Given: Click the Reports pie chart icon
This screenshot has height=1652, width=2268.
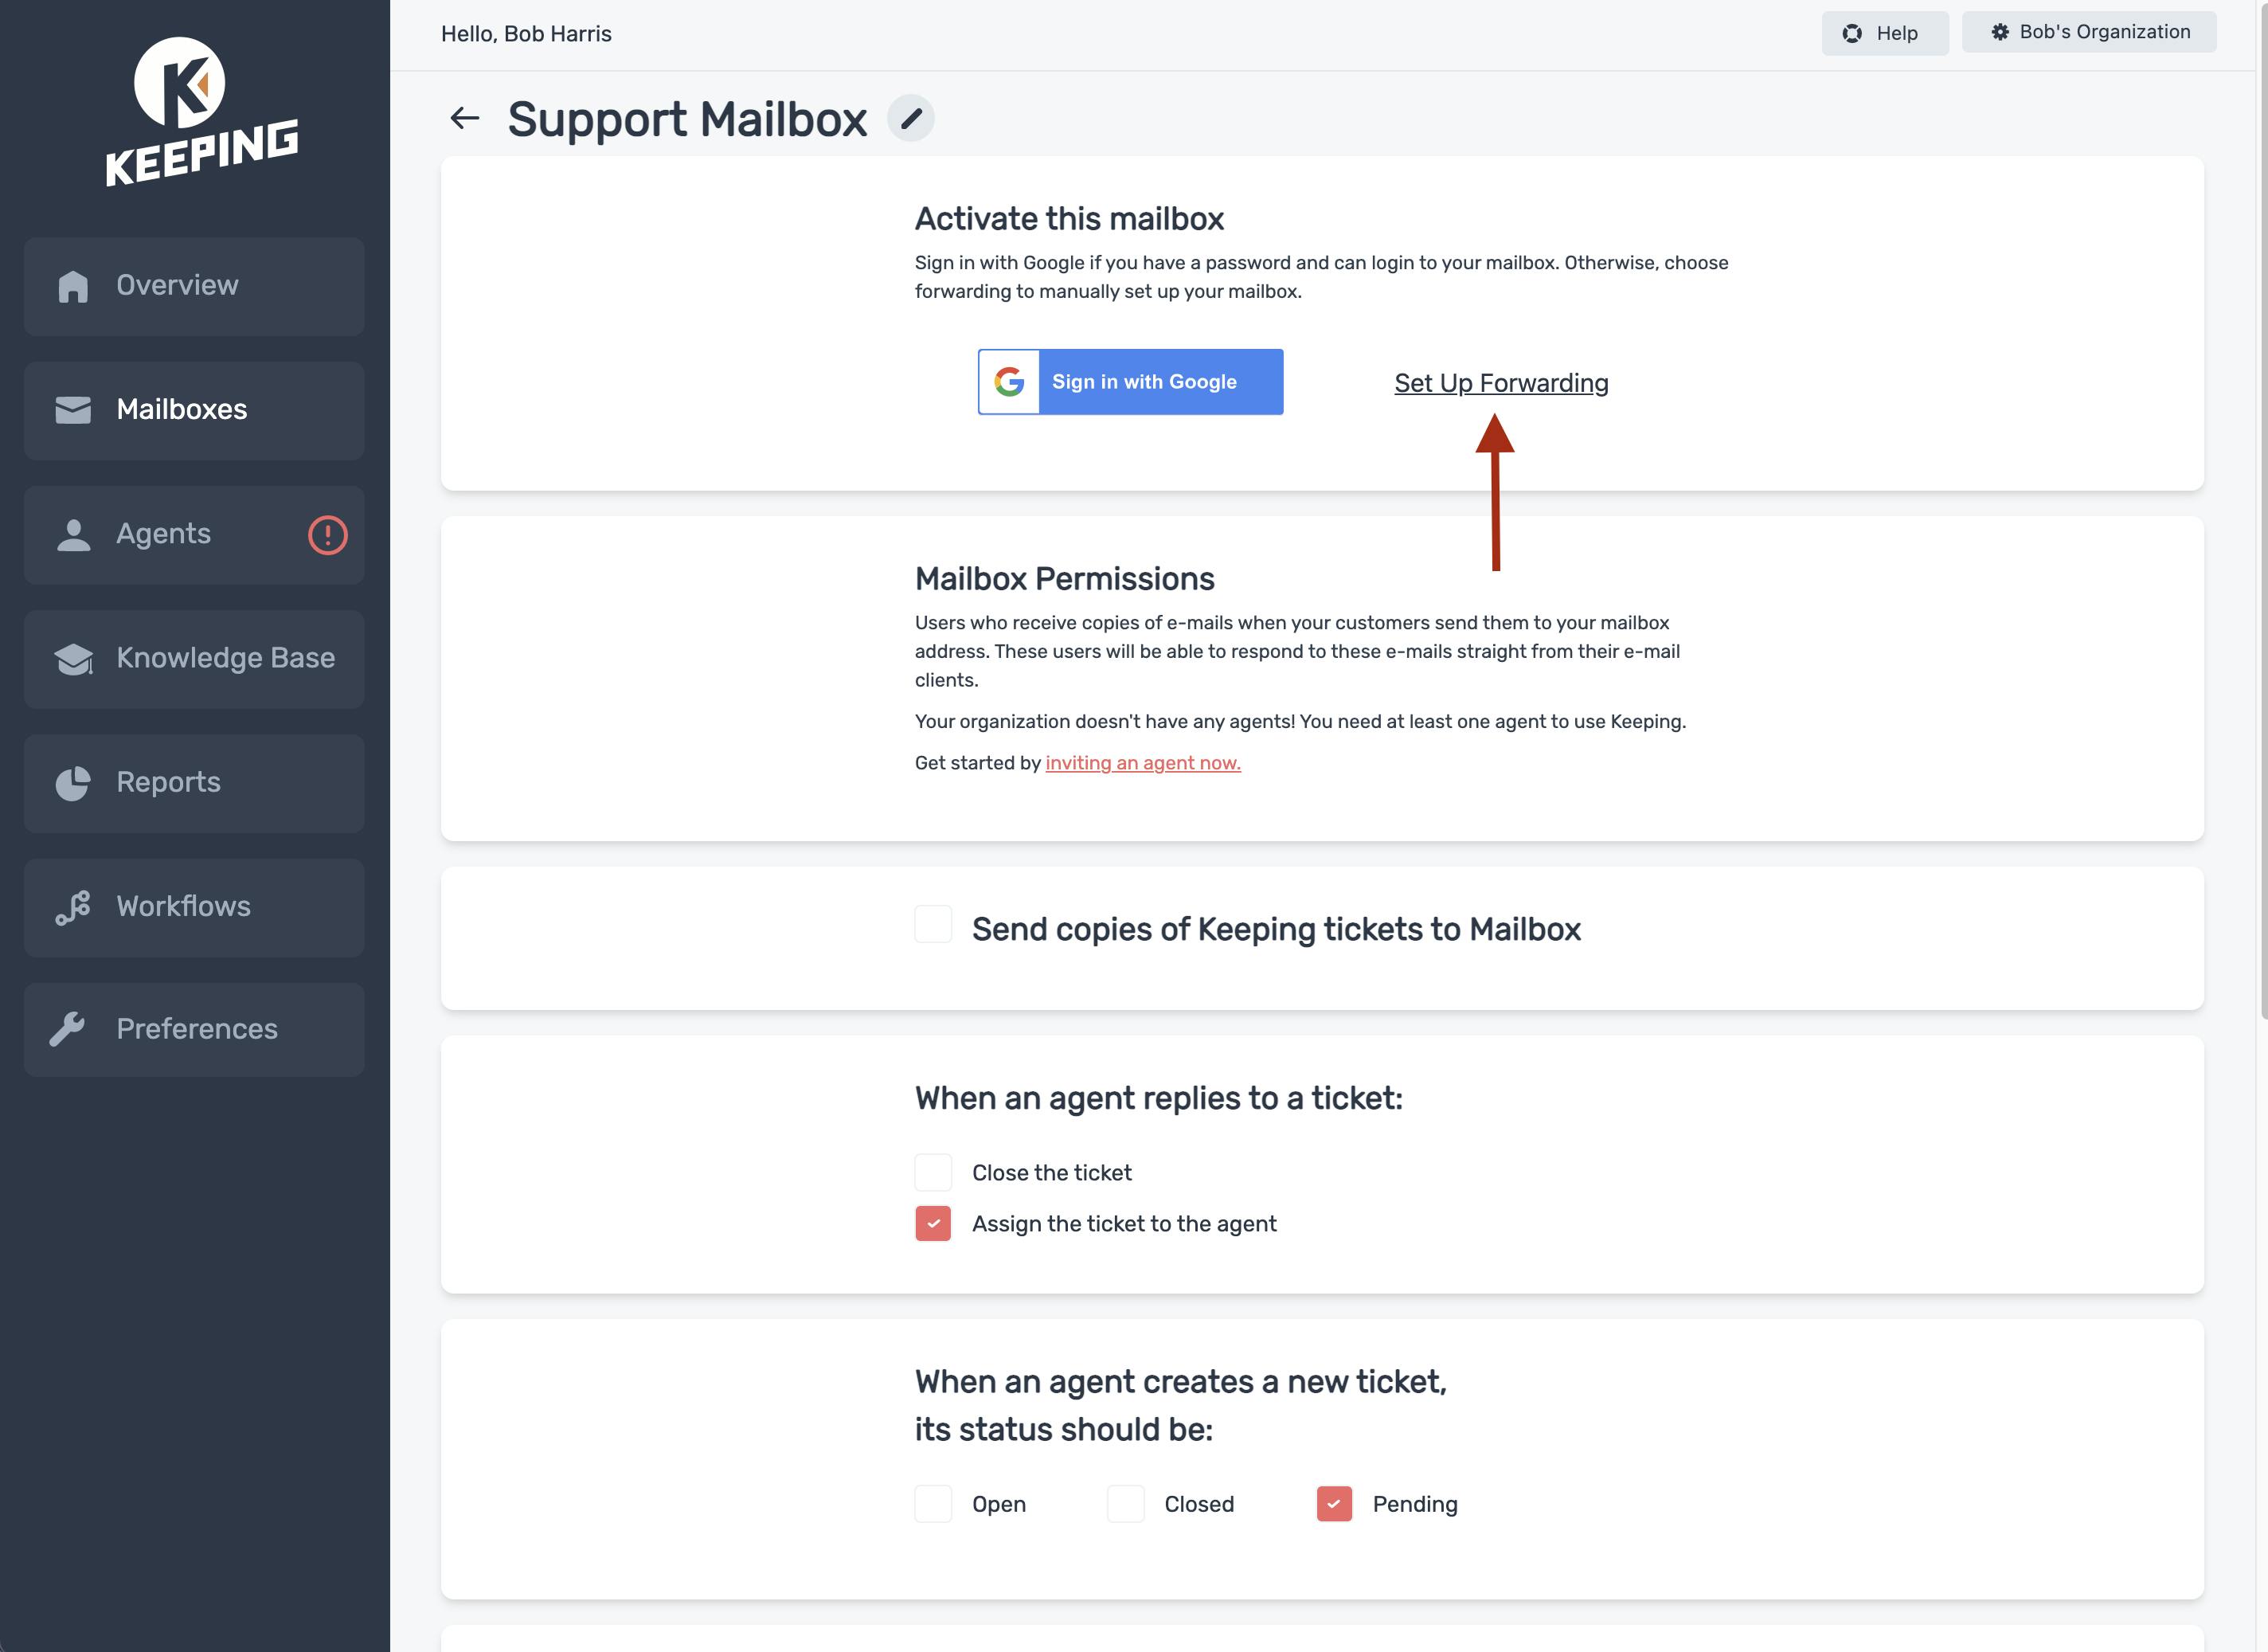Looking at the screenshot, I should (x=73, y=783).
